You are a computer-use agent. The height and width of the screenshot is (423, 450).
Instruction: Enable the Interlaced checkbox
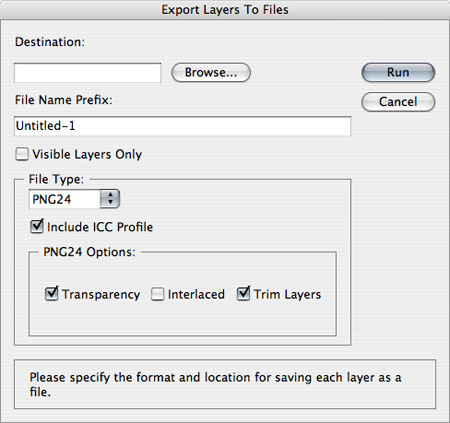pyautogui.click(x=157, y=294)
